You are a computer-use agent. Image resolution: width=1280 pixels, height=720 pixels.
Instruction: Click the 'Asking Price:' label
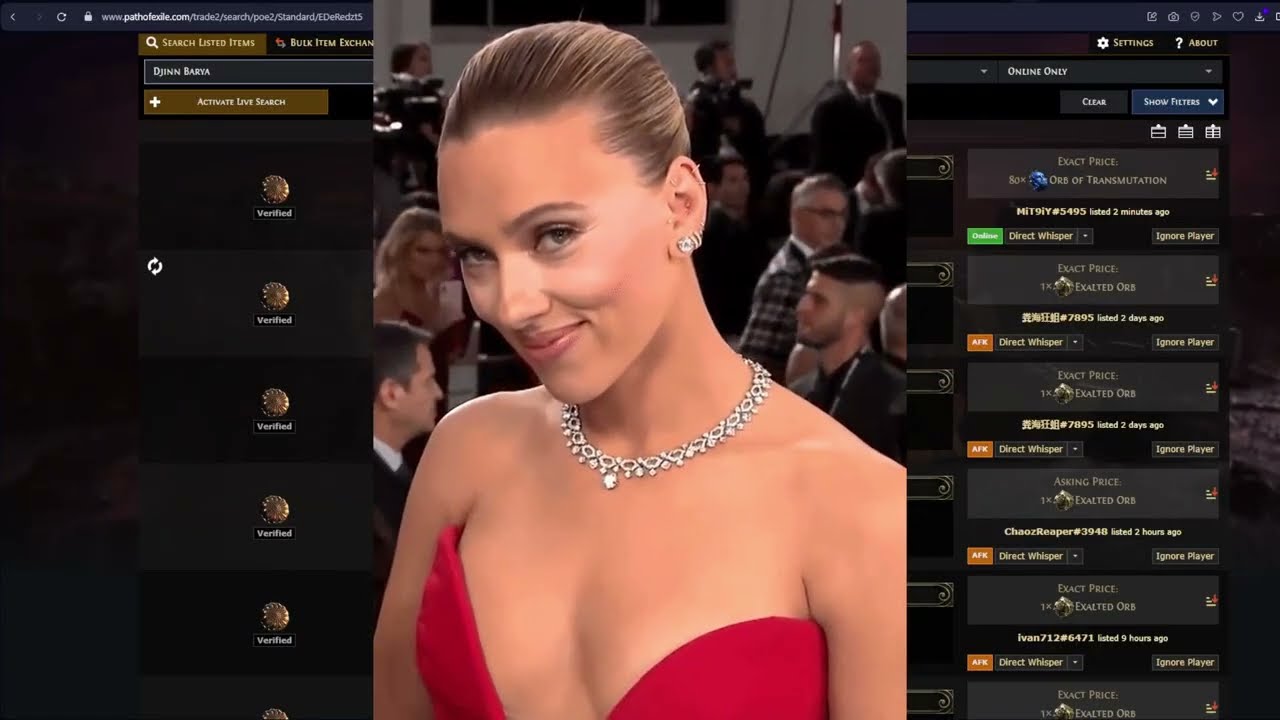pos(1087,481)
